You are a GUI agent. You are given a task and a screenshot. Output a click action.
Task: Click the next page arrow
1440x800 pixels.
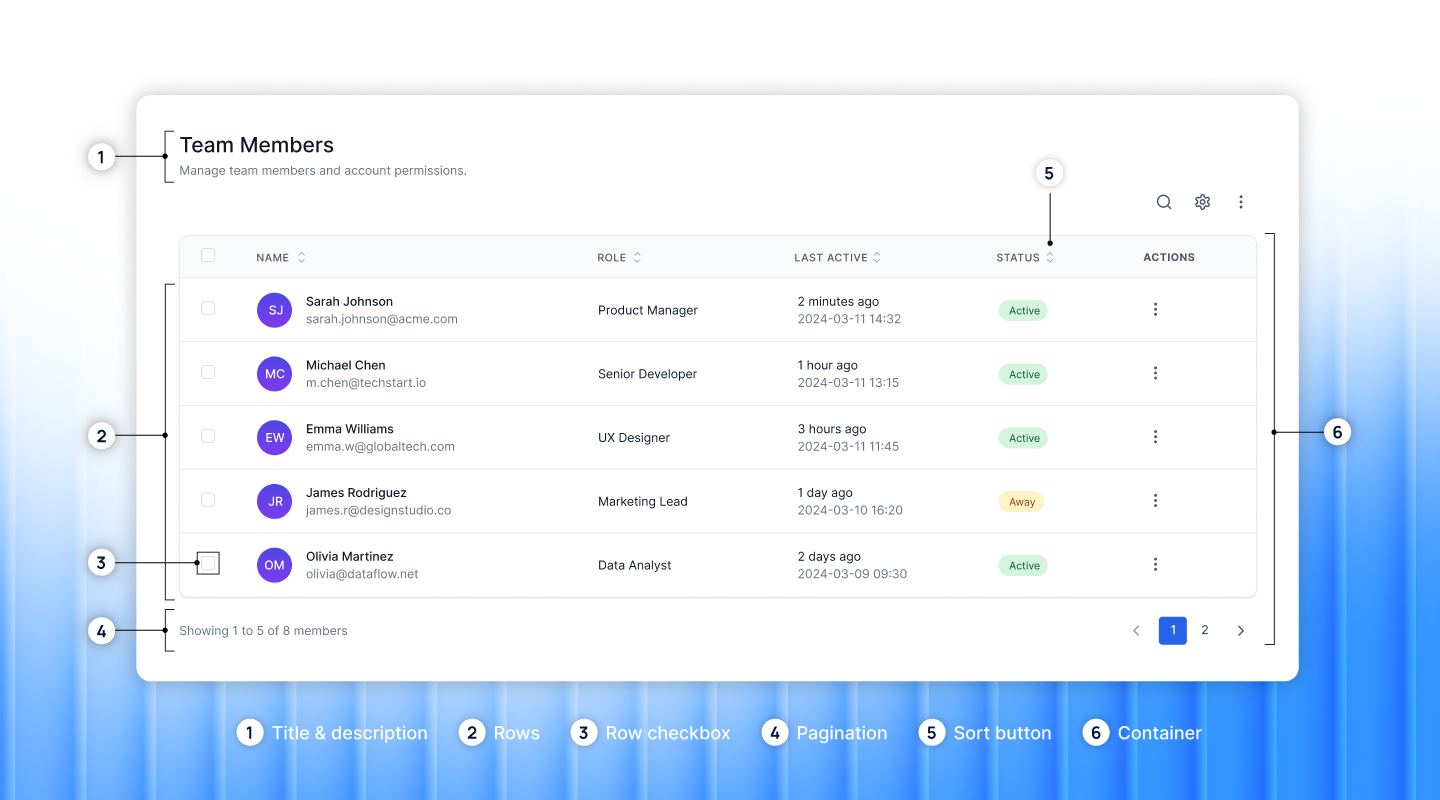click(x=1240, y=630)
